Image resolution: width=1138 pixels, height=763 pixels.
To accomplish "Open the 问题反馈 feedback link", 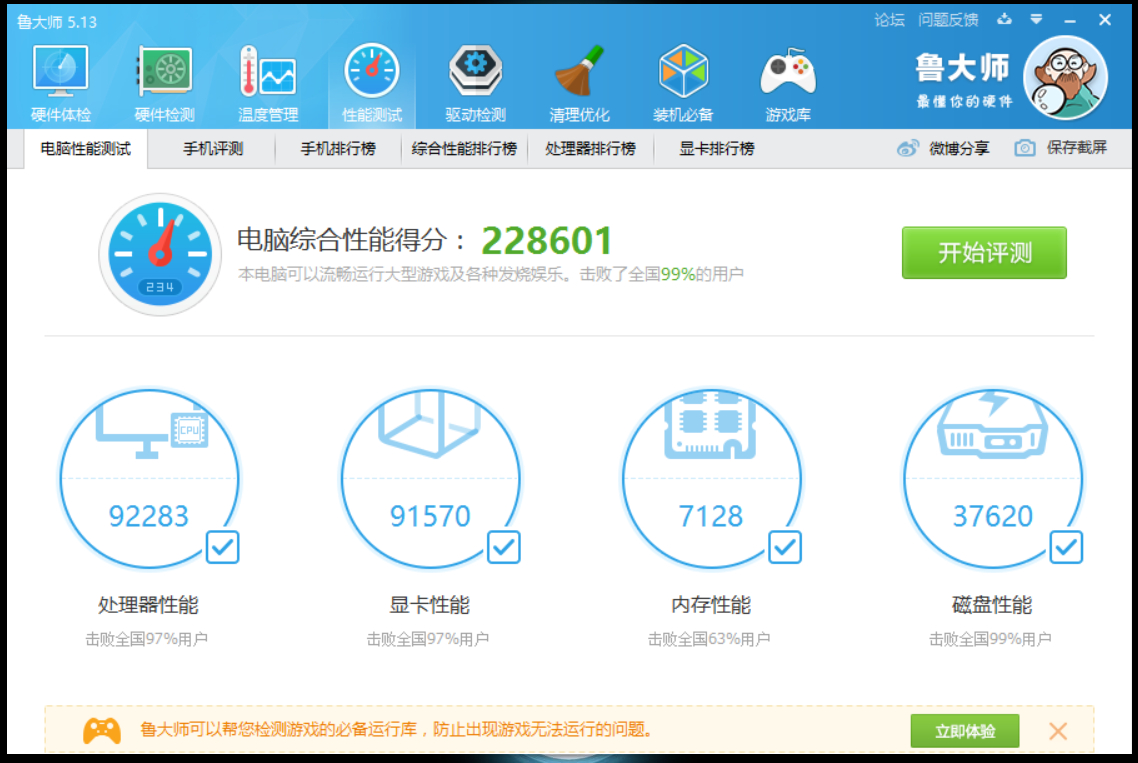I will pos(948,20).
